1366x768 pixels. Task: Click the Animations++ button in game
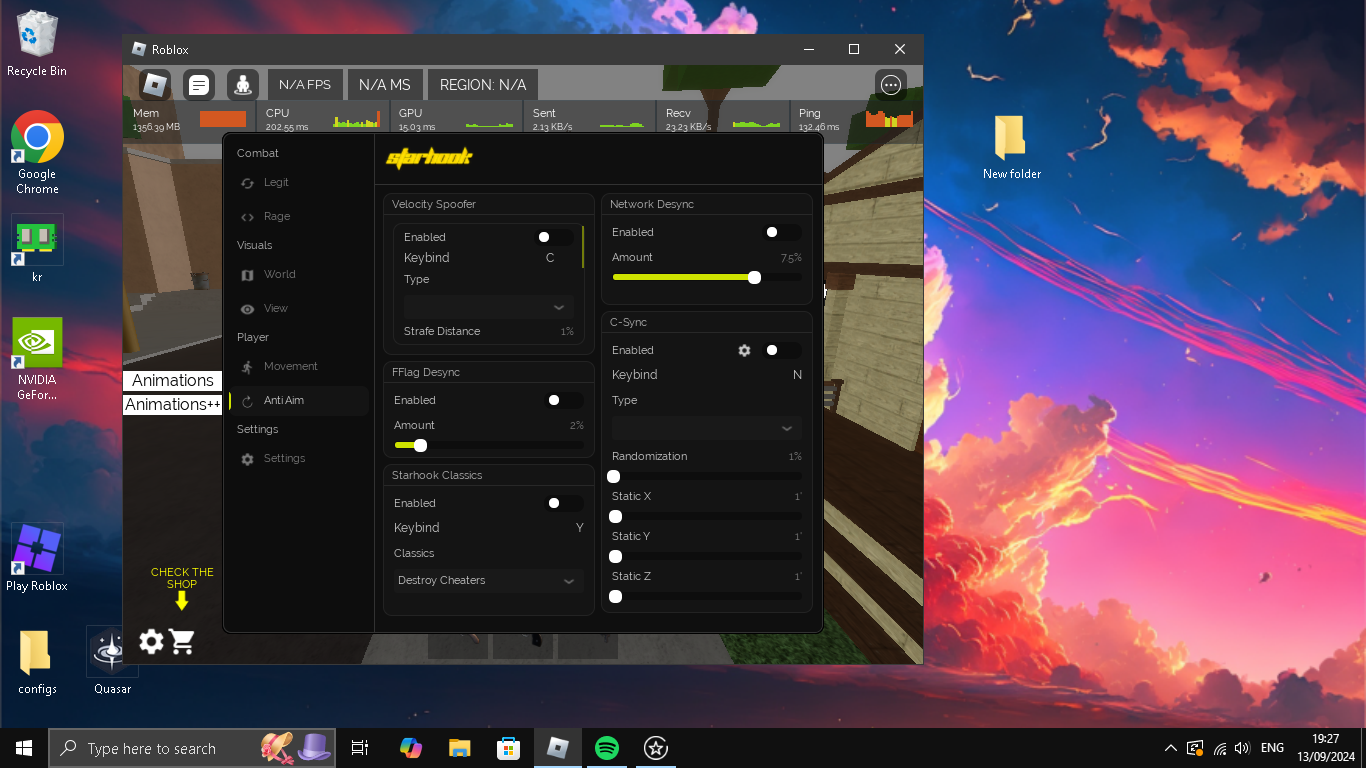pyautogui.click(x=172, y=404)
